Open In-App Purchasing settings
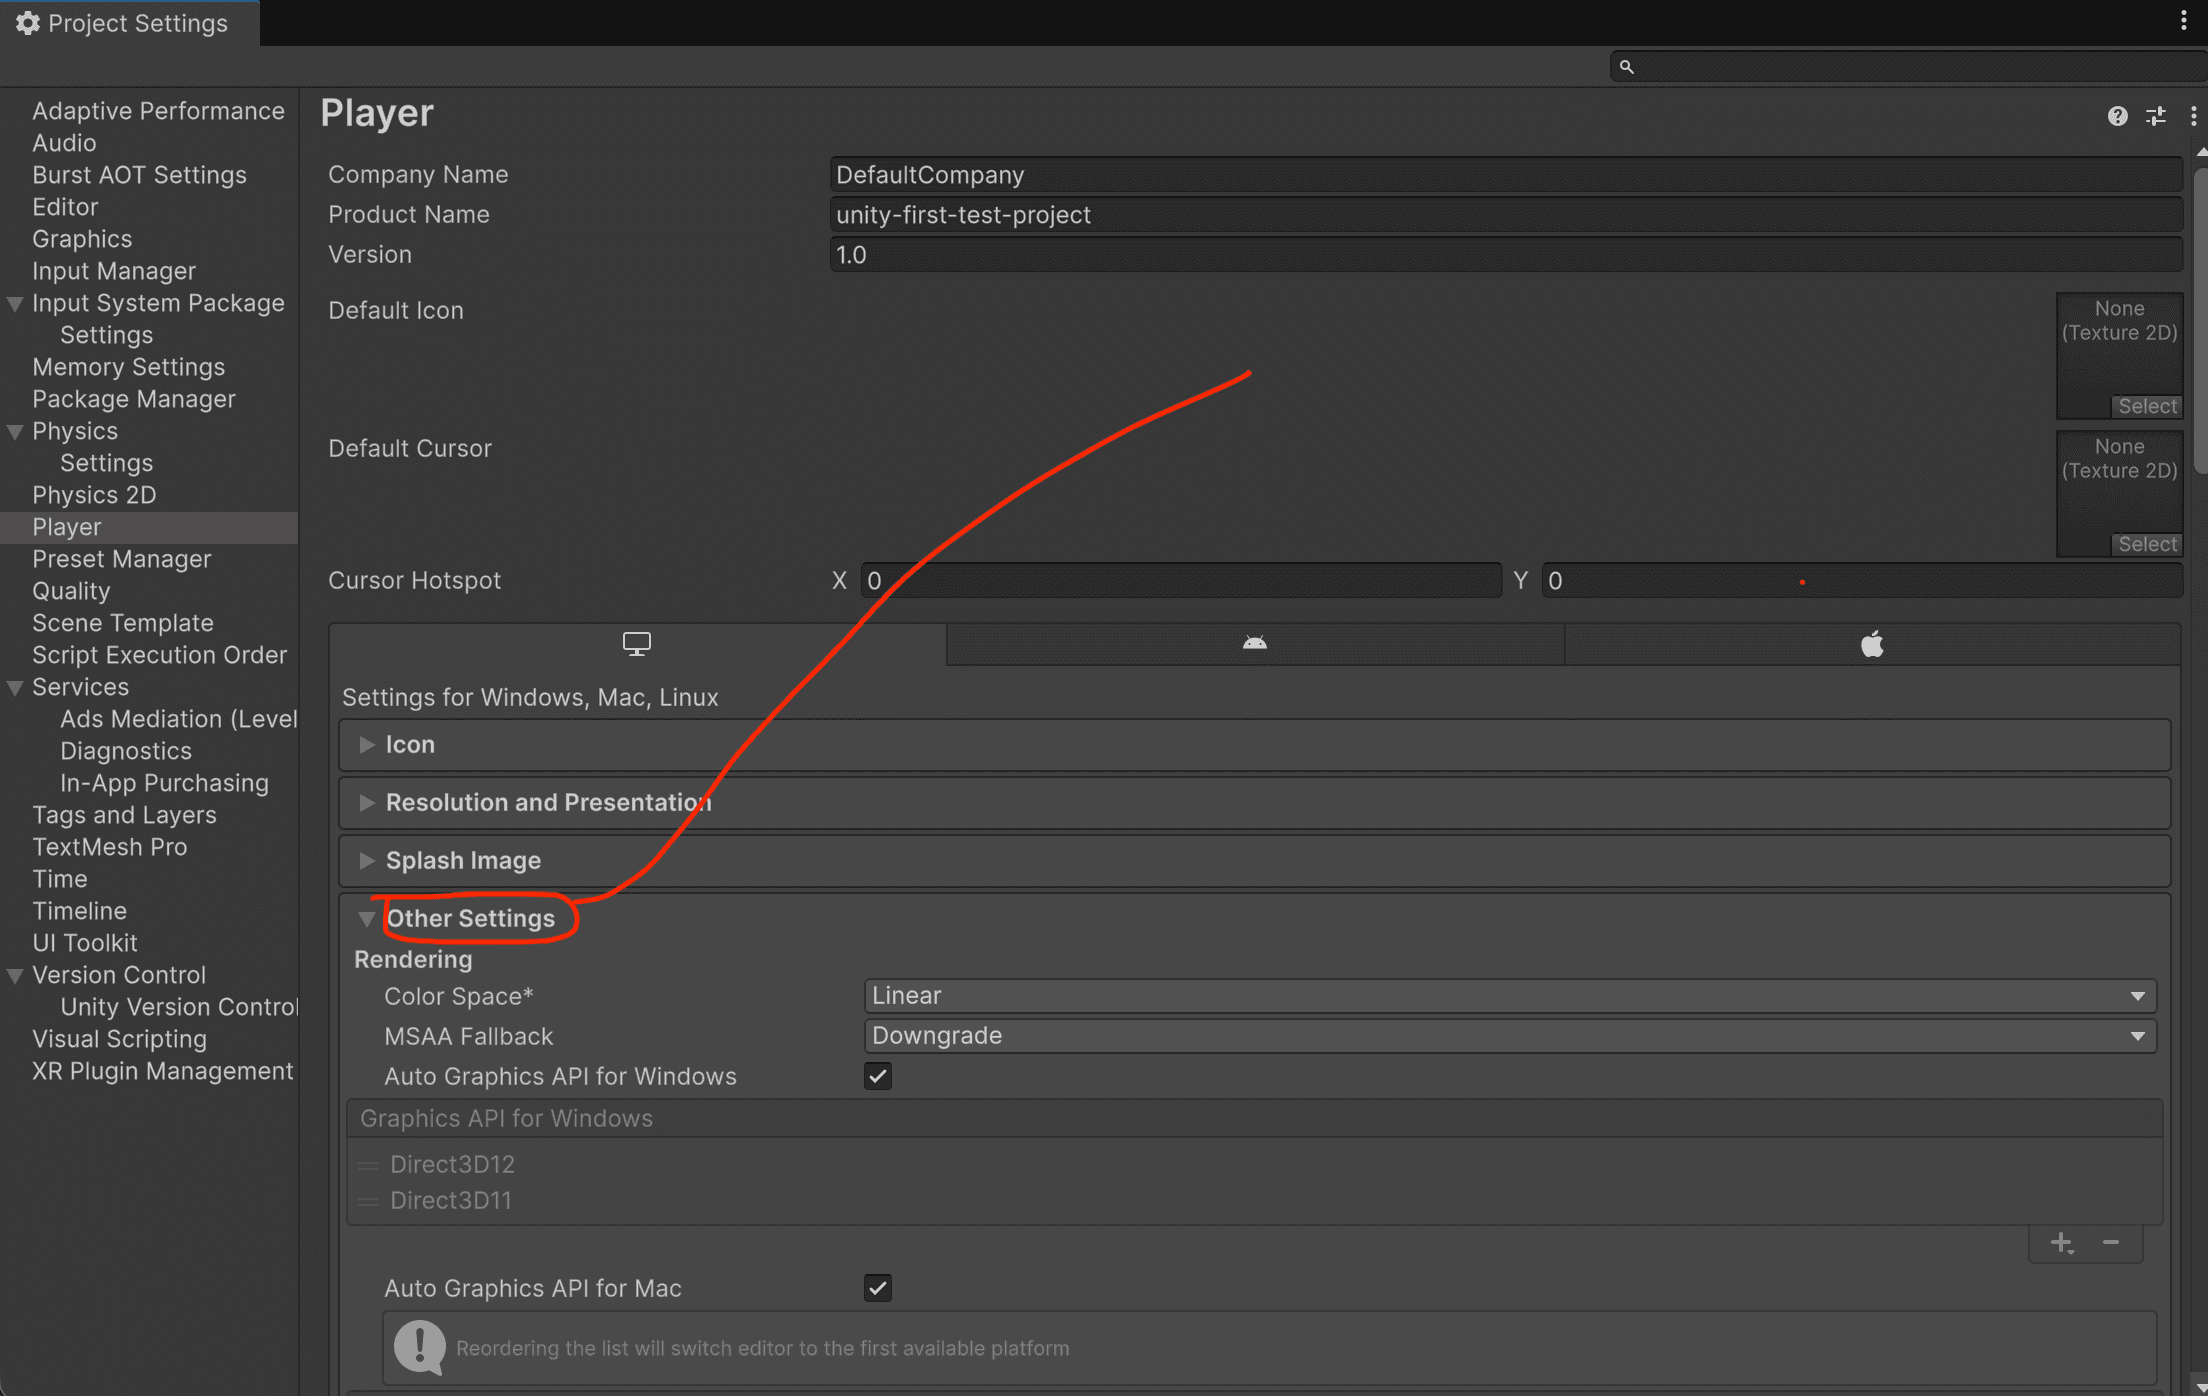This screenshot has height=1396, width=2208. pos(164,783)
